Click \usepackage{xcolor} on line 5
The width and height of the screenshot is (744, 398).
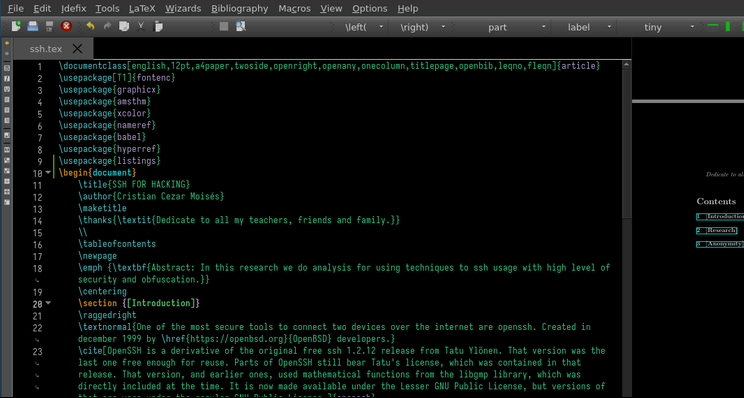point(105,113)
